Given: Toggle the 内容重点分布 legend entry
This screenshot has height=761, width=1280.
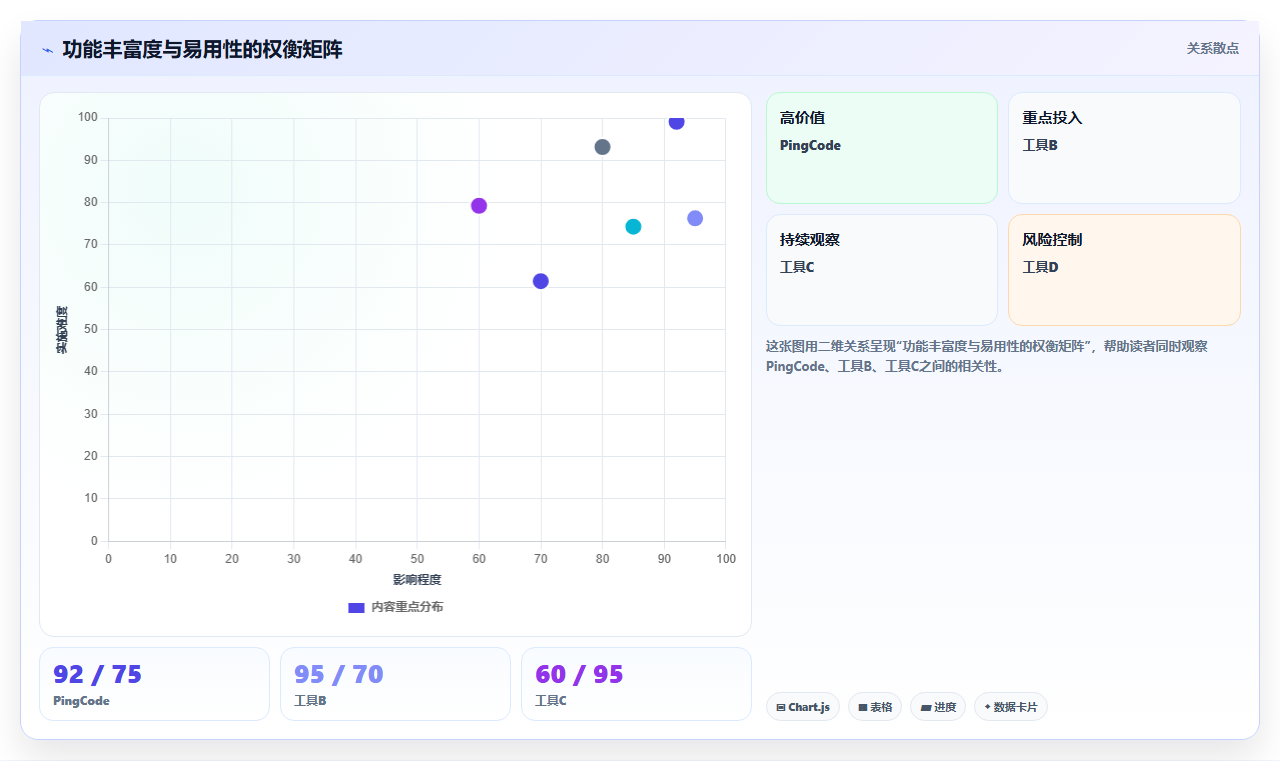Looking at the screenshot, I should point(395,607).
